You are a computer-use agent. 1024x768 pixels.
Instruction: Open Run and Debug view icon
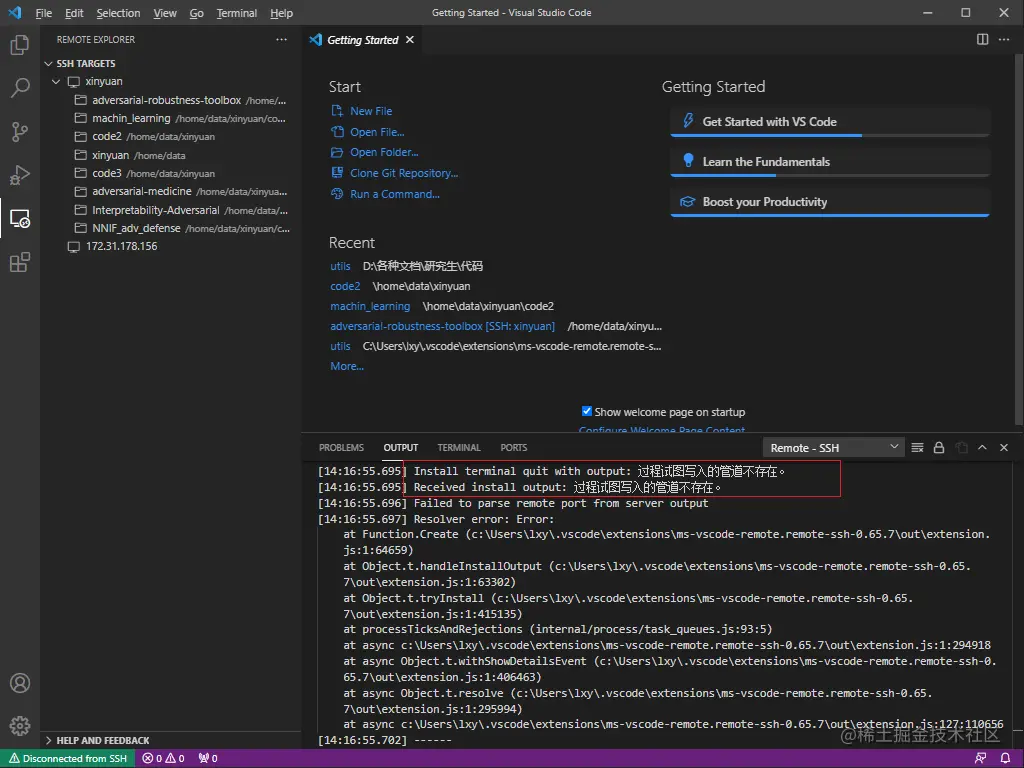19,175
